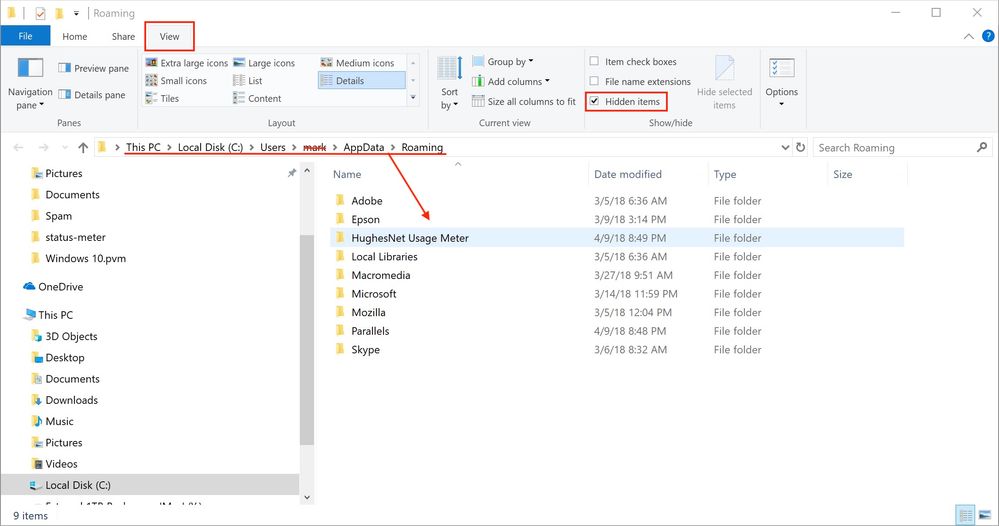
Task: Open the File menu
Action: point(25,37)
